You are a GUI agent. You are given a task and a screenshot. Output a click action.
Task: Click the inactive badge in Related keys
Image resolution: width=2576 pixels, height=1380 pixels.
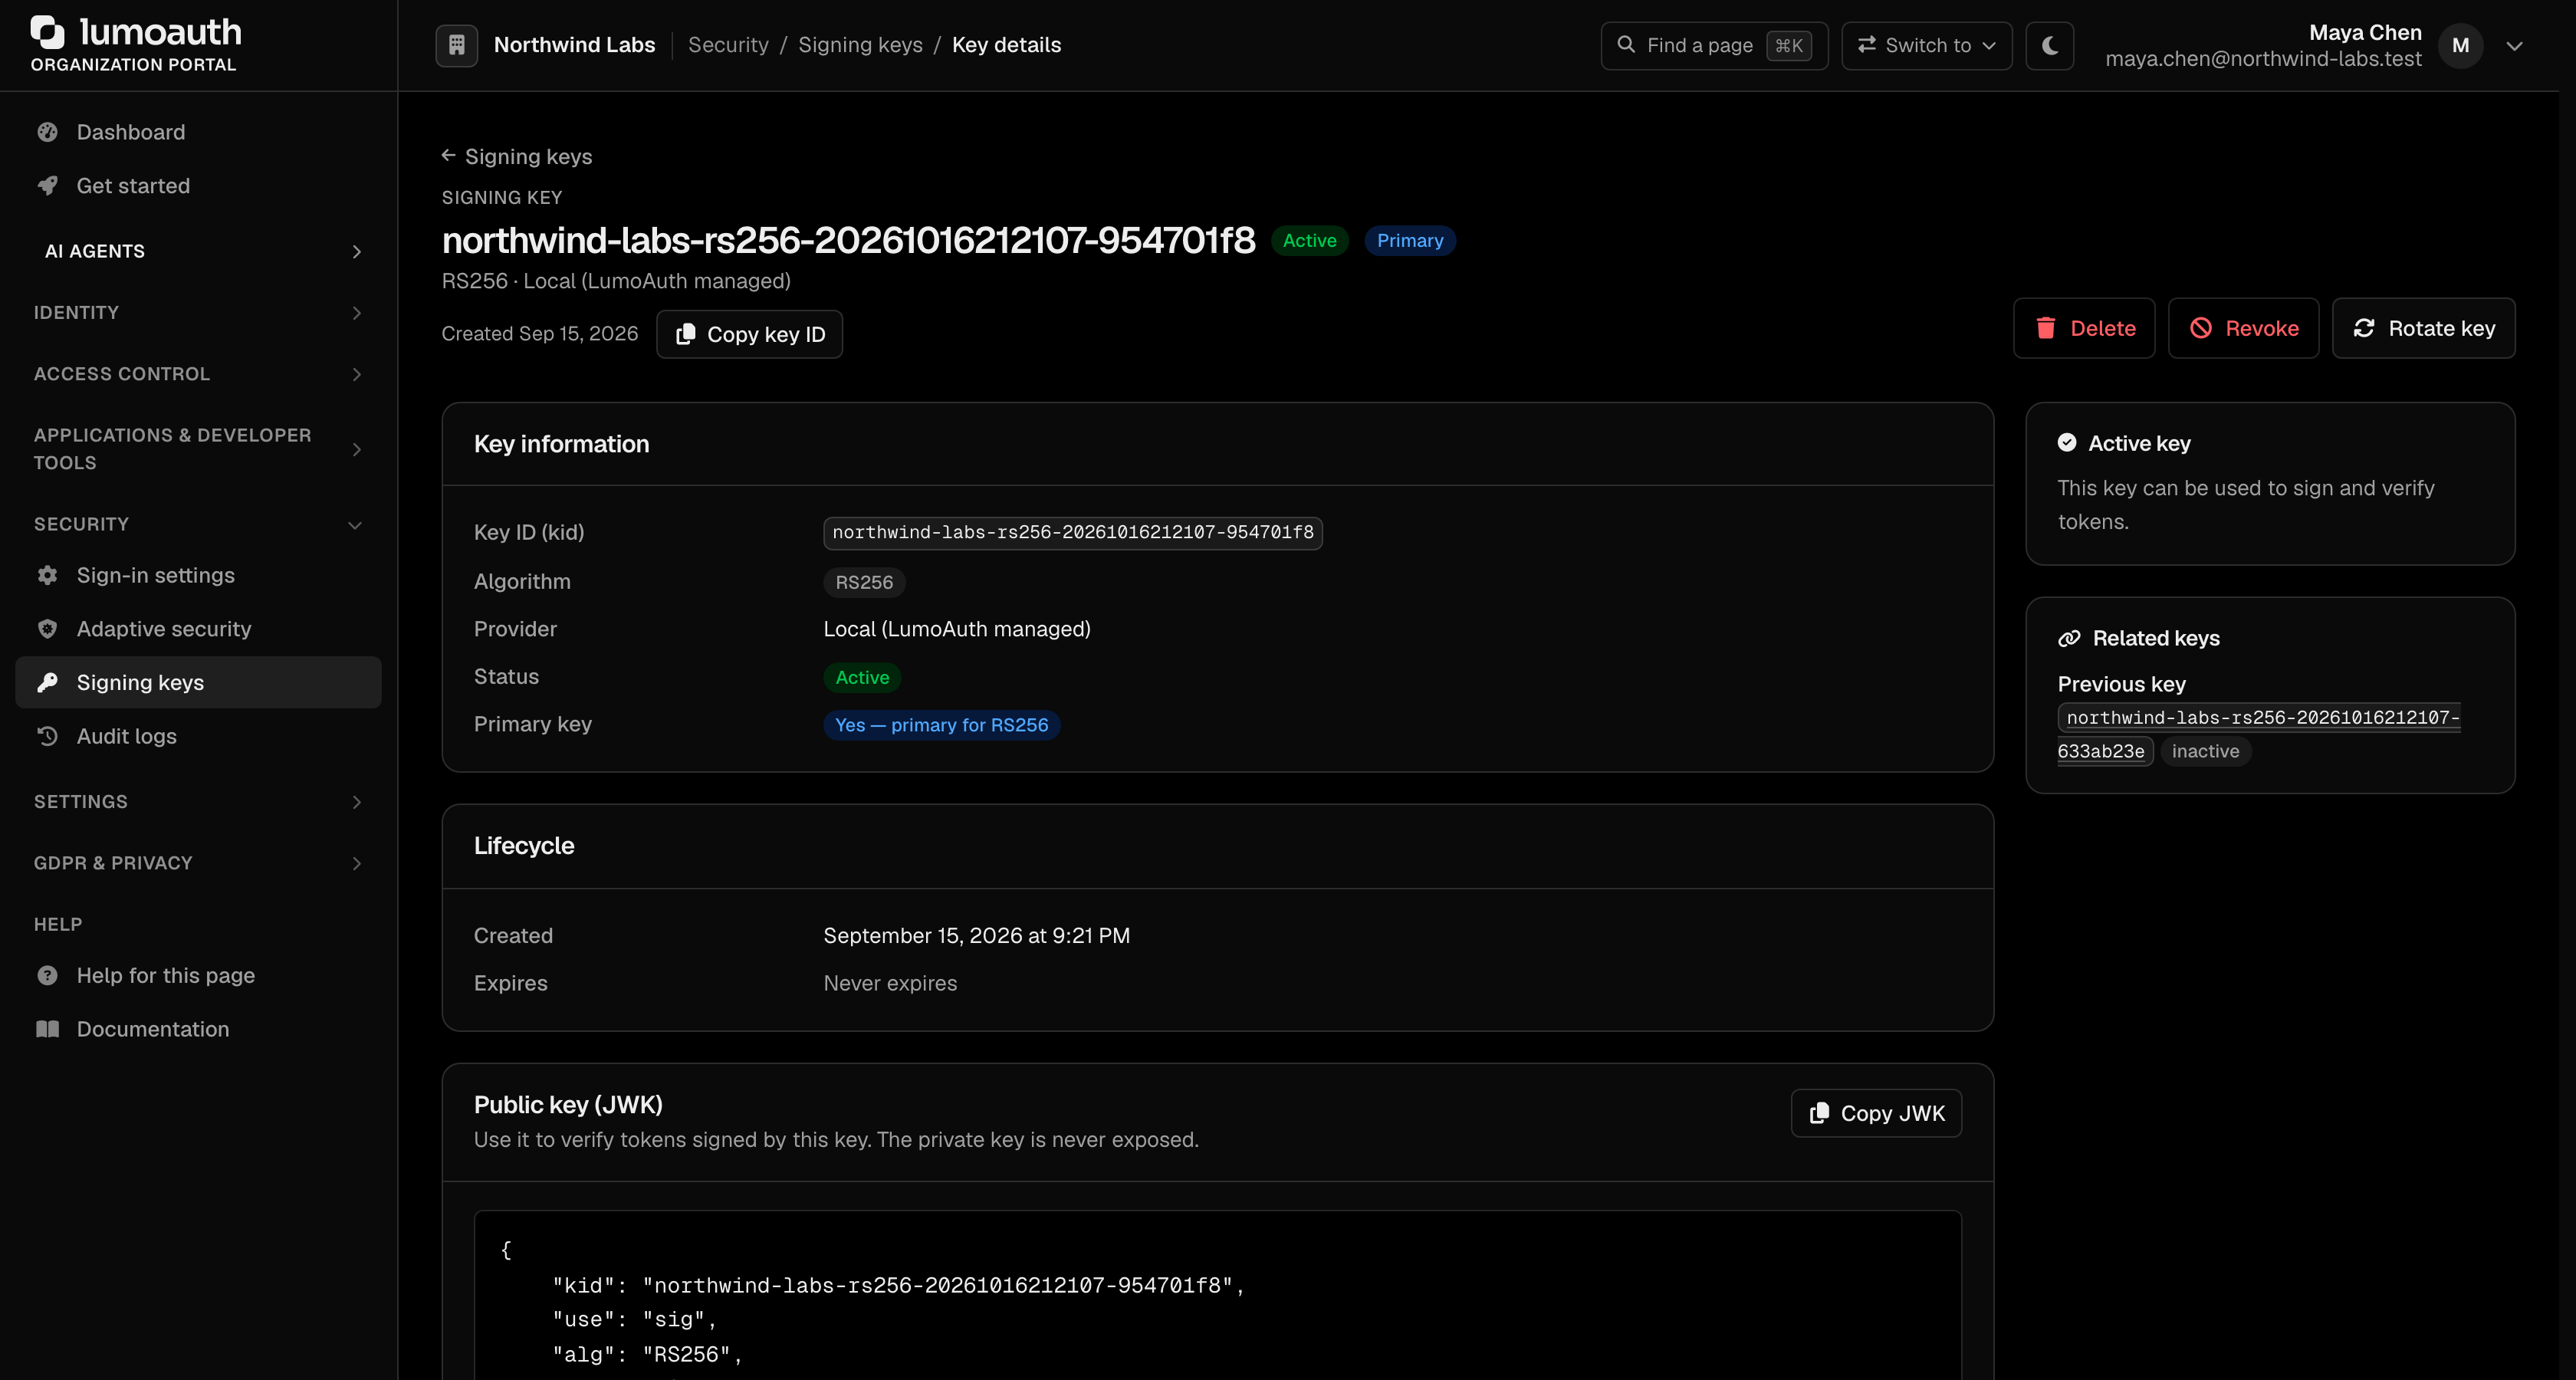click(2205, 751)
